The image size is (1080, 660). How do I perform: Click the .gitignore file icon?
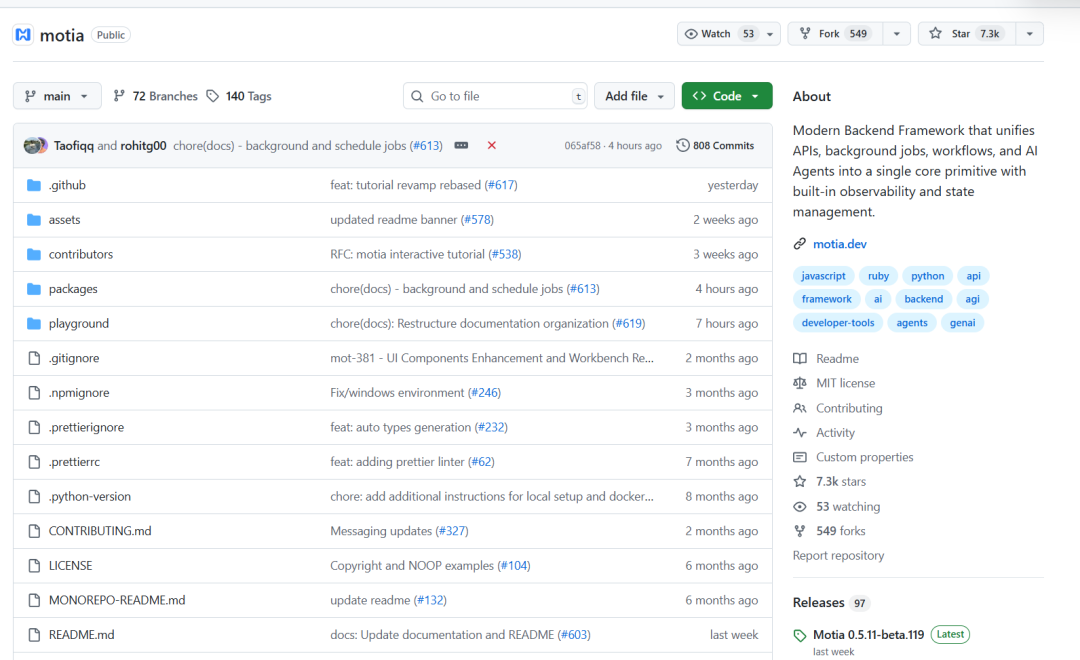coord(34,358)
